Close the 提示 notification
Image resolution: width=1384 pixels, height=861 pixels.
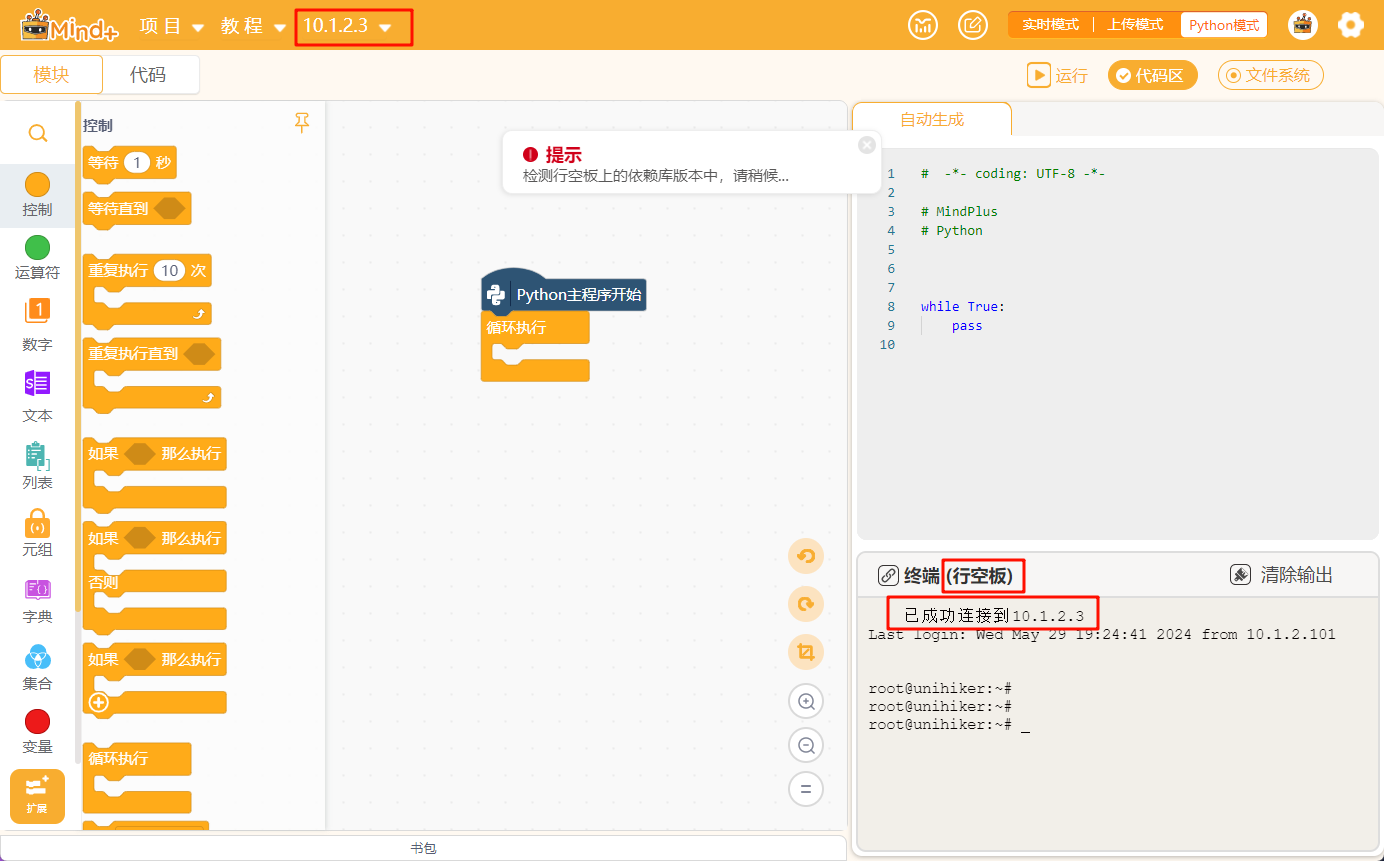tap(867, 145)
